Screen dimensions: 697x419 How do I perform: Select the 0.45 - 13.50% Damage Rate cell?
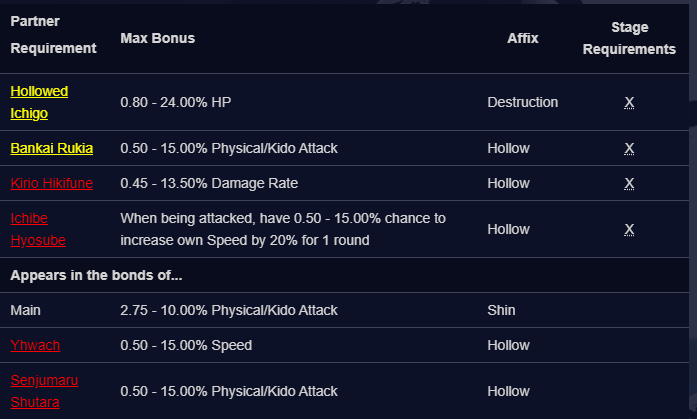pyautogui.click(x=209, y=183)
